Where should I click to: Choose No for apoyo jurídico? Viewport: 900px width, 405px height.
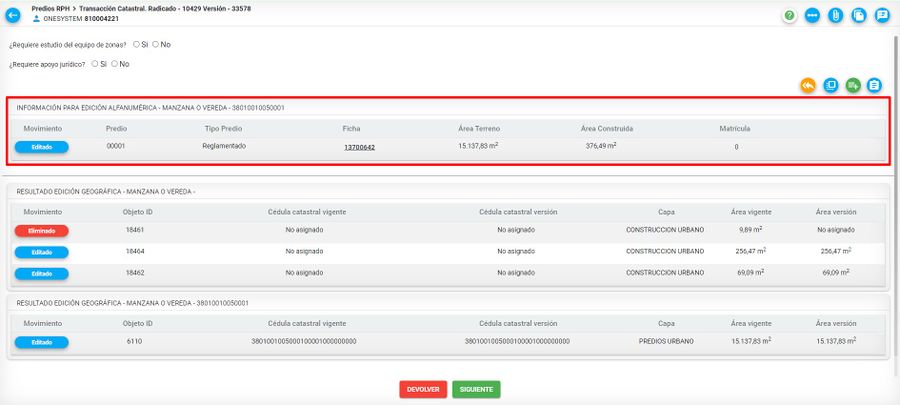click(x=115, y=64)
